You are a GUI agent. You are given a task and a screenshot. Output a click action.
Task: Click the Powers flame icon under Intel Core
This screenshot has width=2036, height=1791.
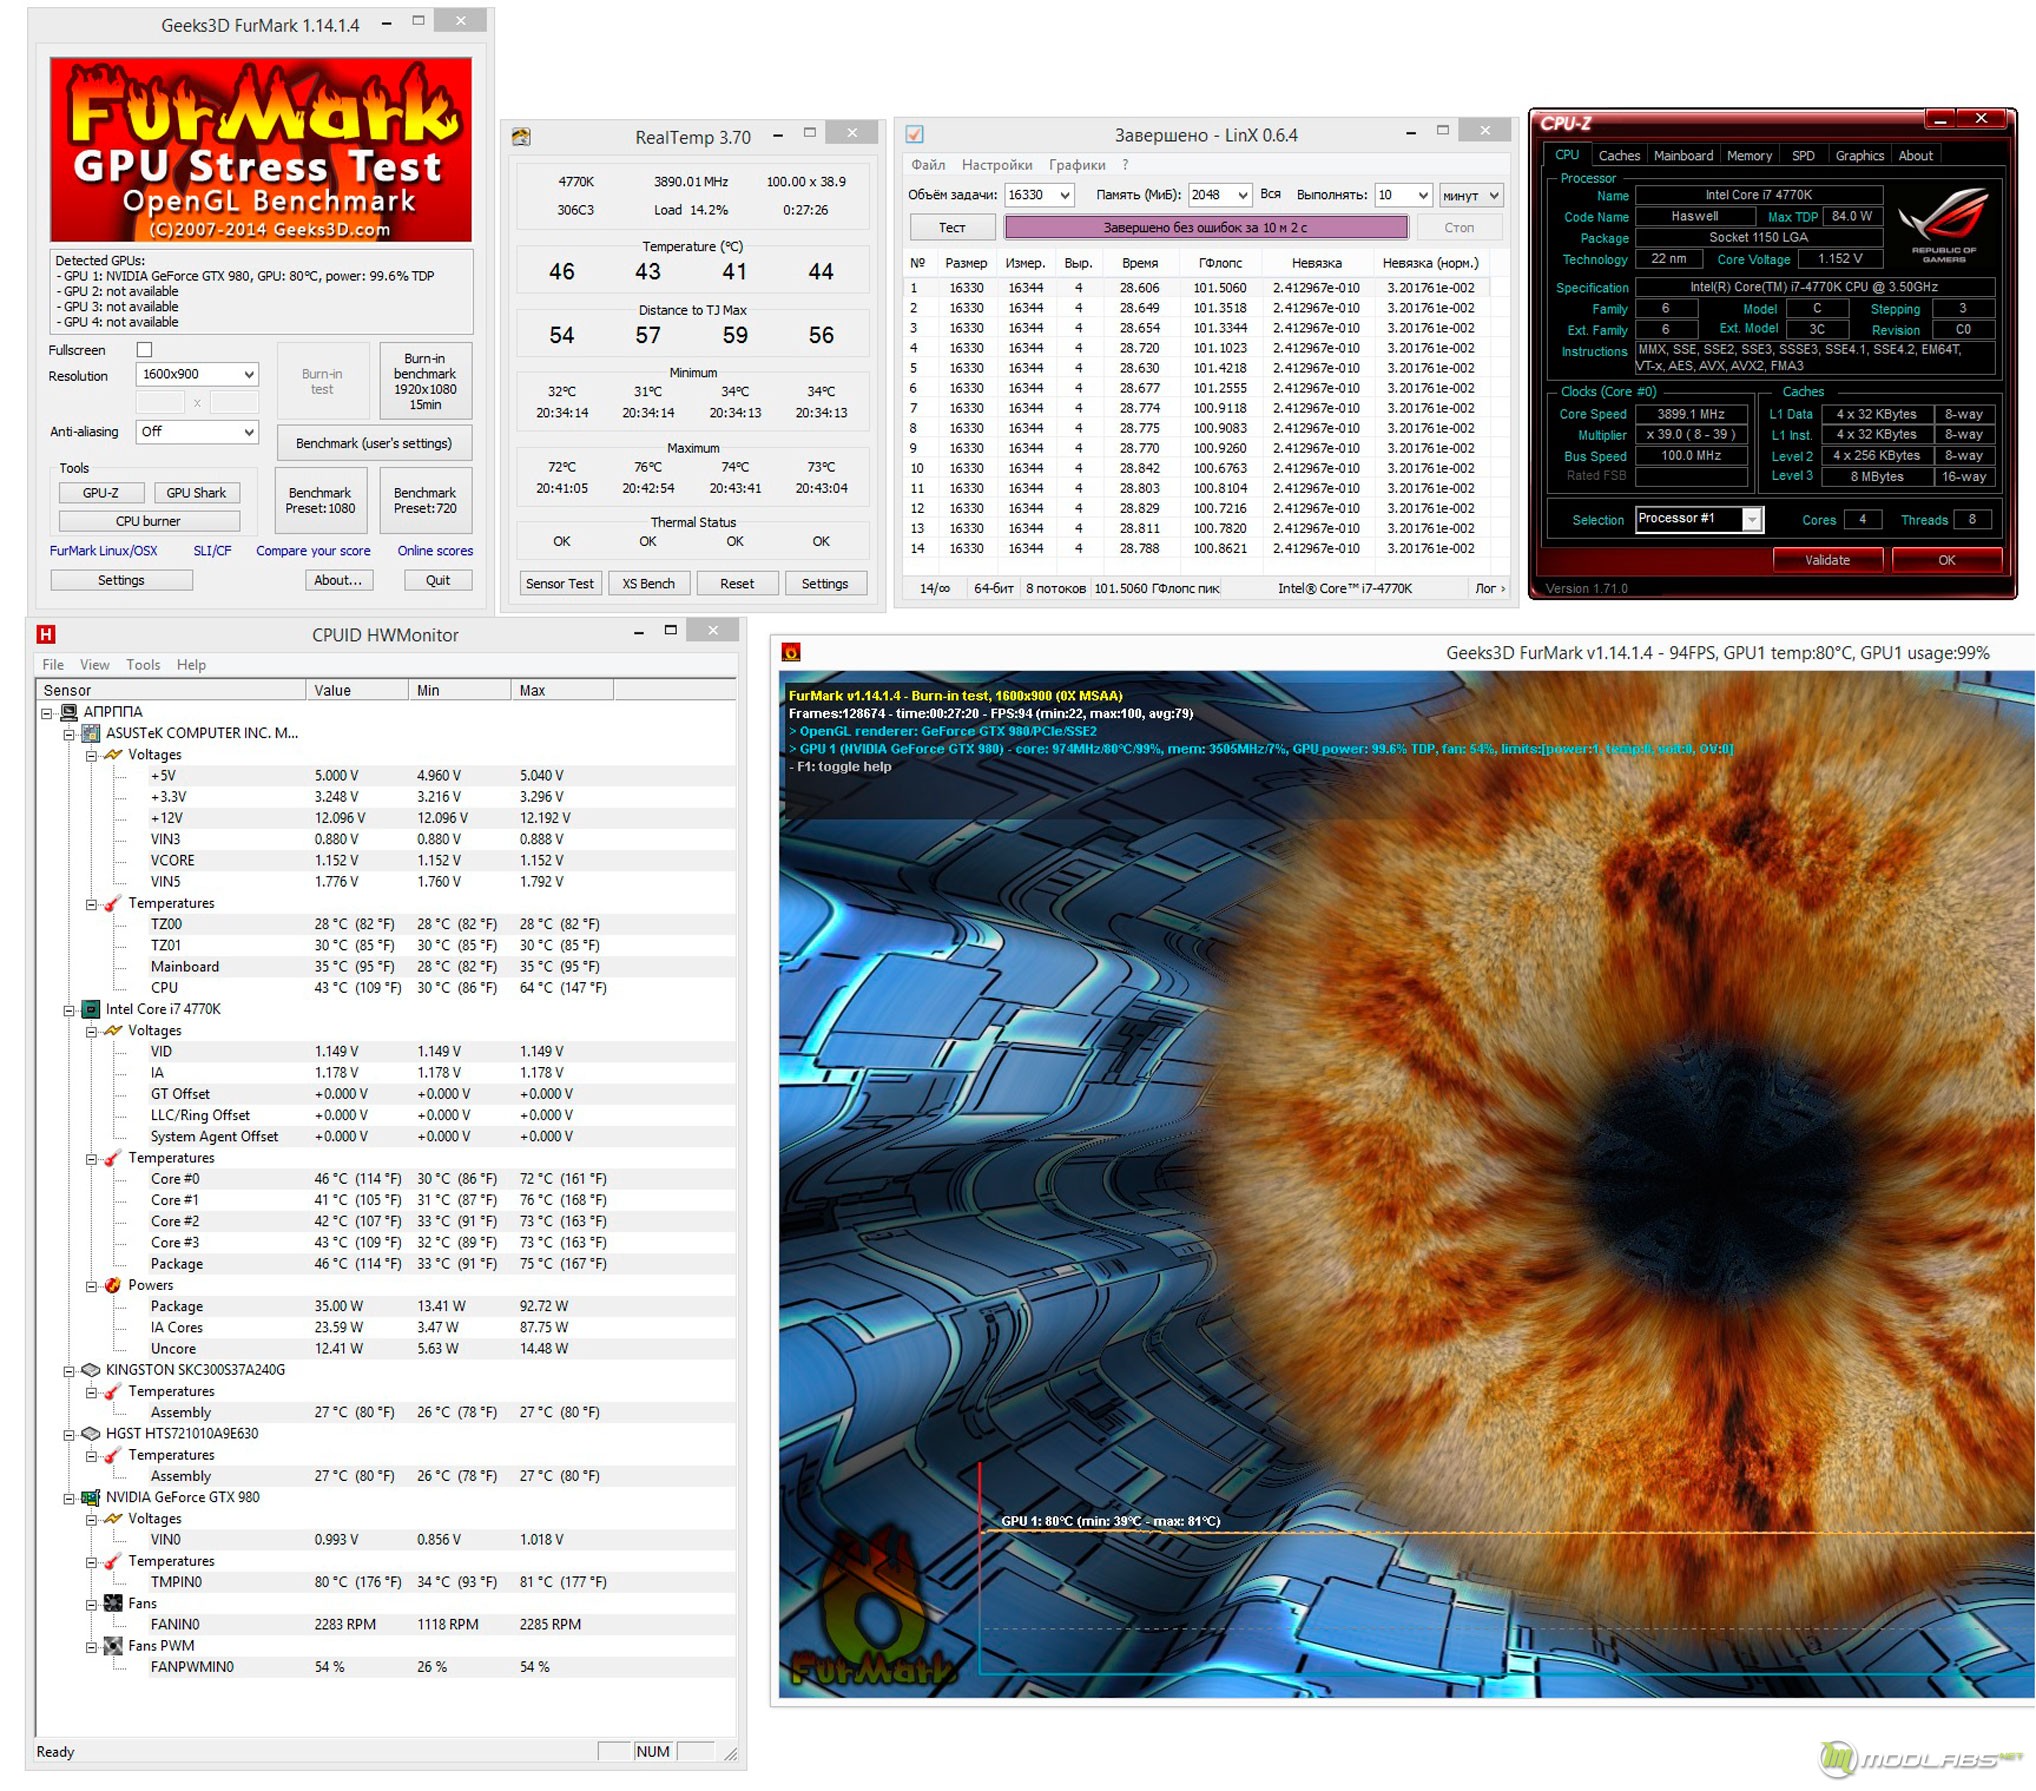click(x=113, y=1285)
